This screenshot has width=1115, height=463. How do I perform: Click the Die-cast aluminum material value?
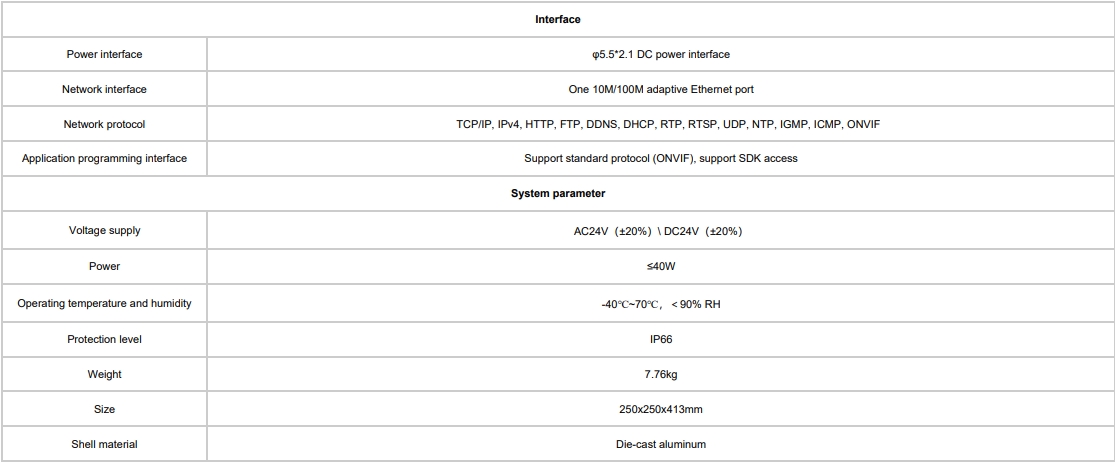tap(660, 444)
